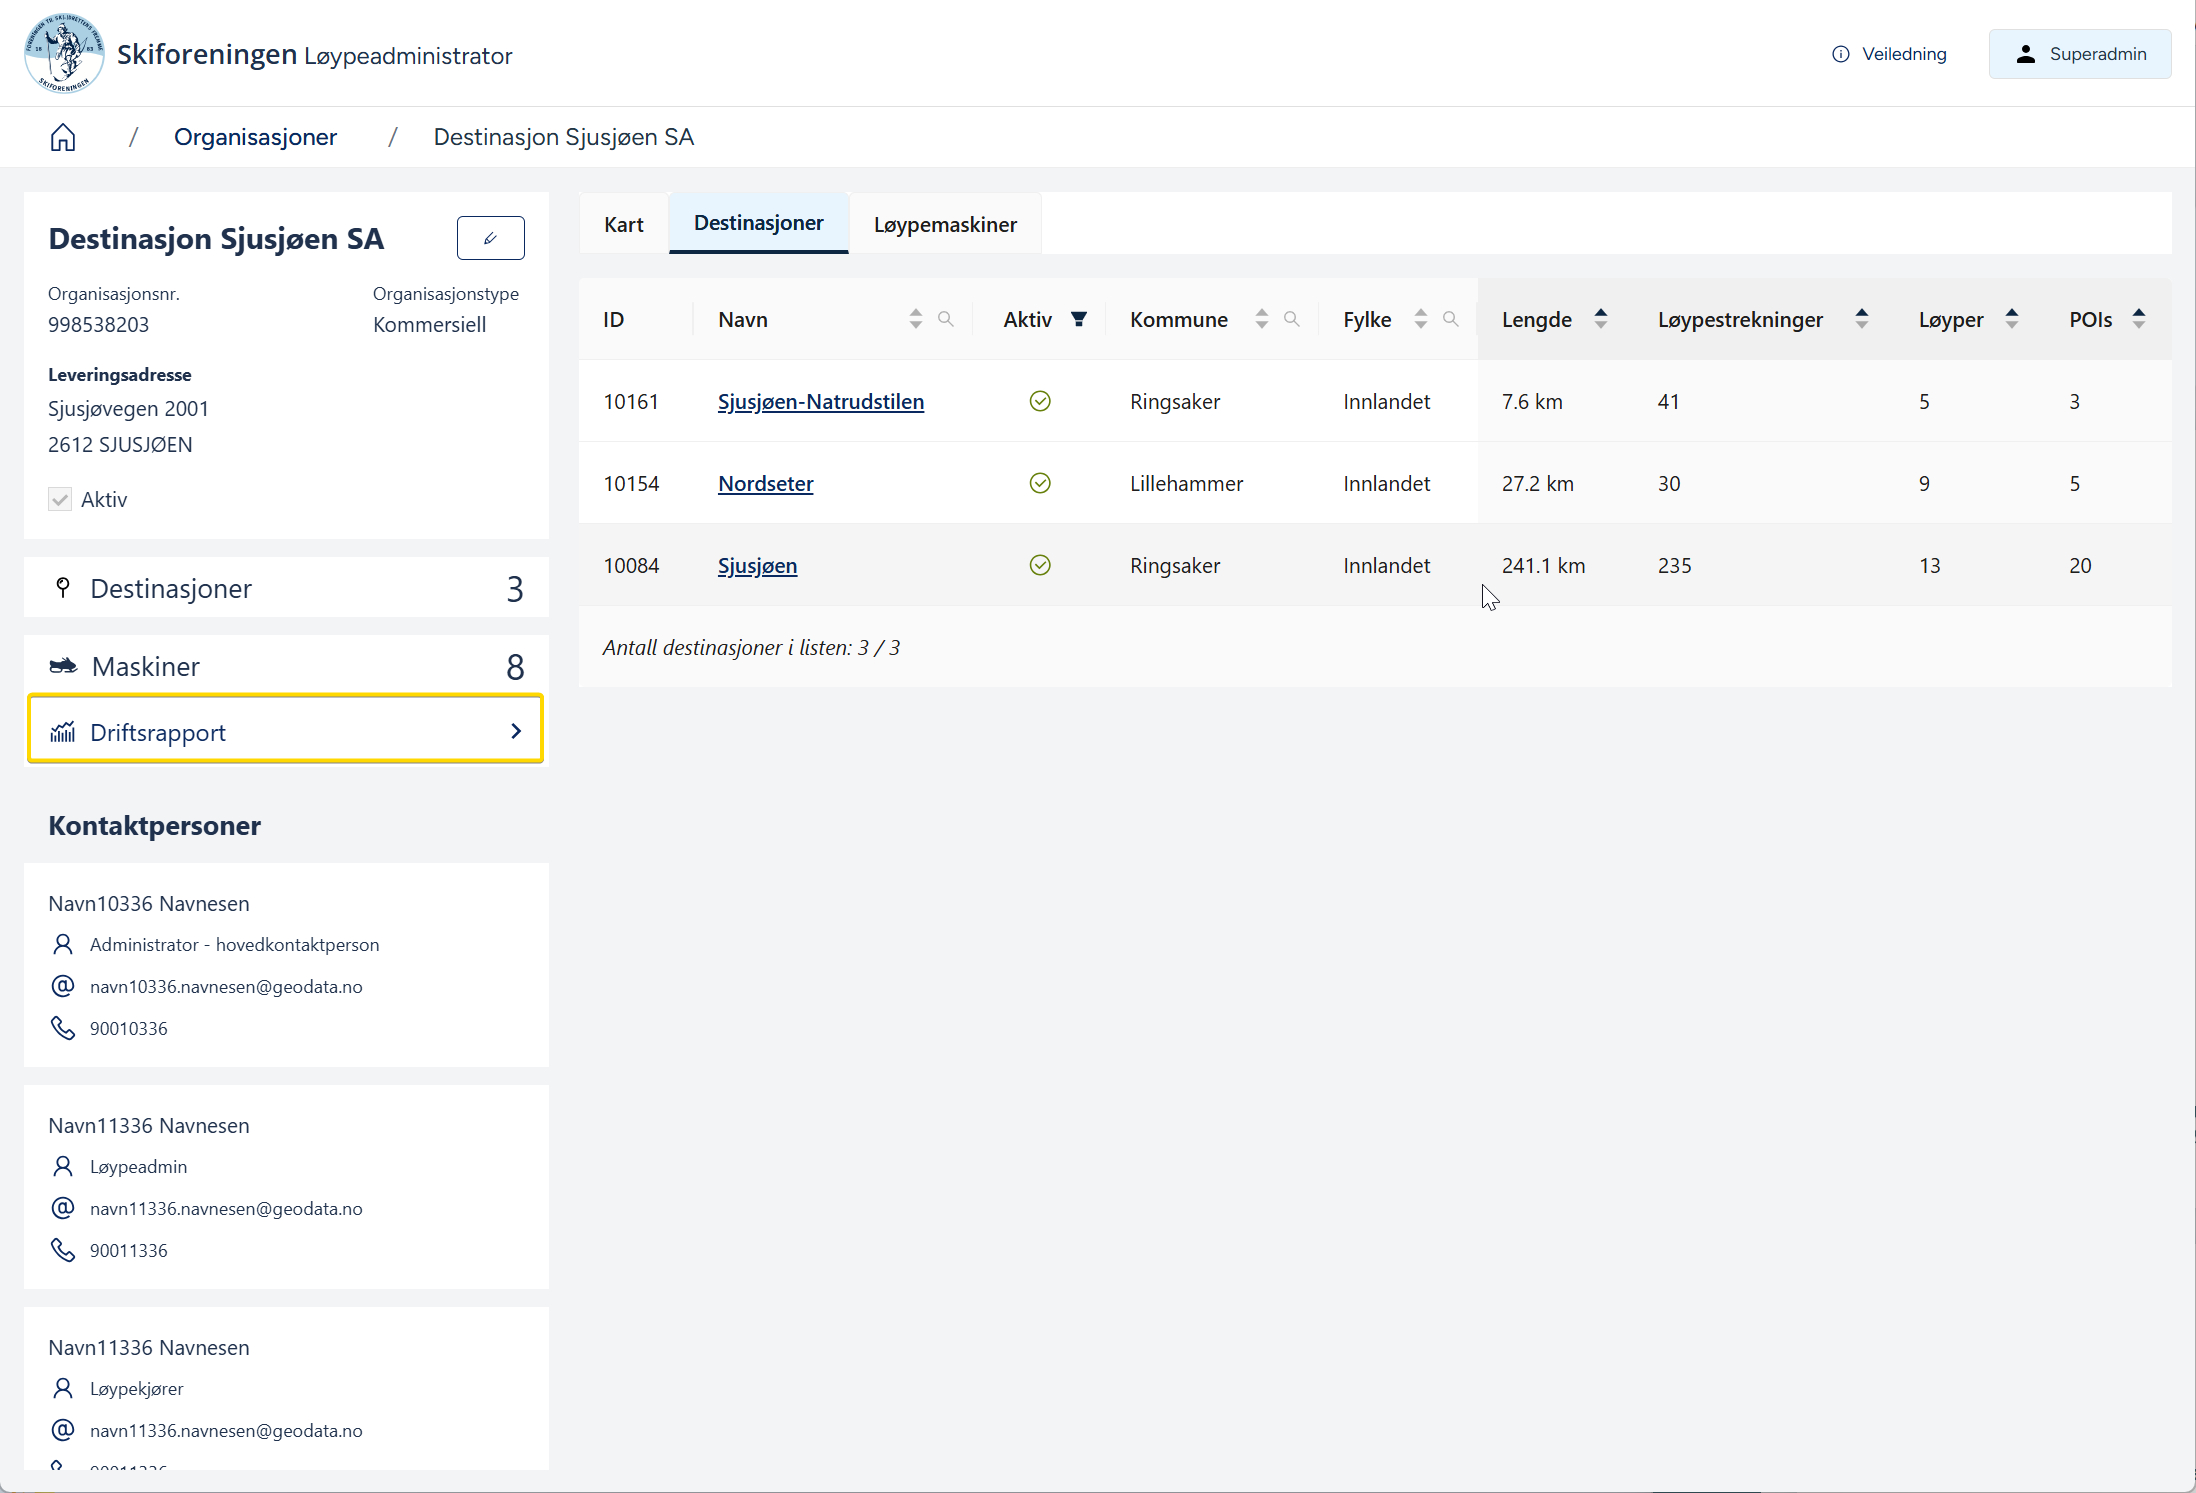2196x1493 pixels.
Task: Click organisasjonsnr. 998538203
Action: (98, 324)
